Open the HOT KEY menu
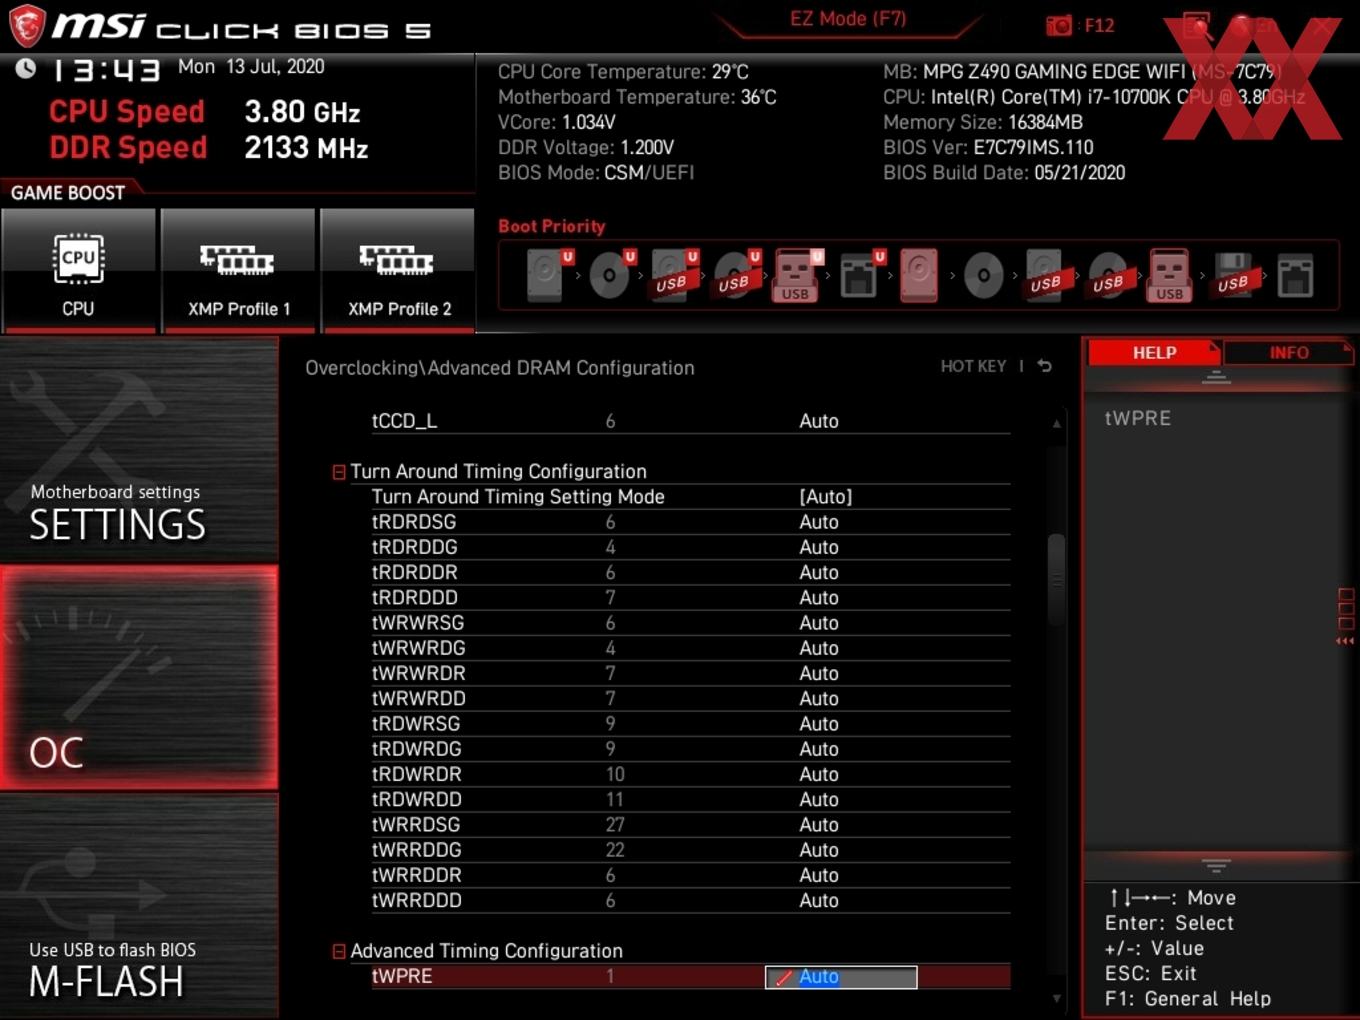Image resolution: width=1360 pixels, height=1020 pixels. tap(973, 366)
